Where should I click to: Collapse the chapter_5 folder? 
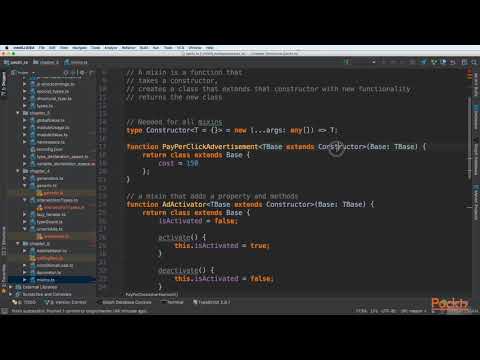(18, 244)
